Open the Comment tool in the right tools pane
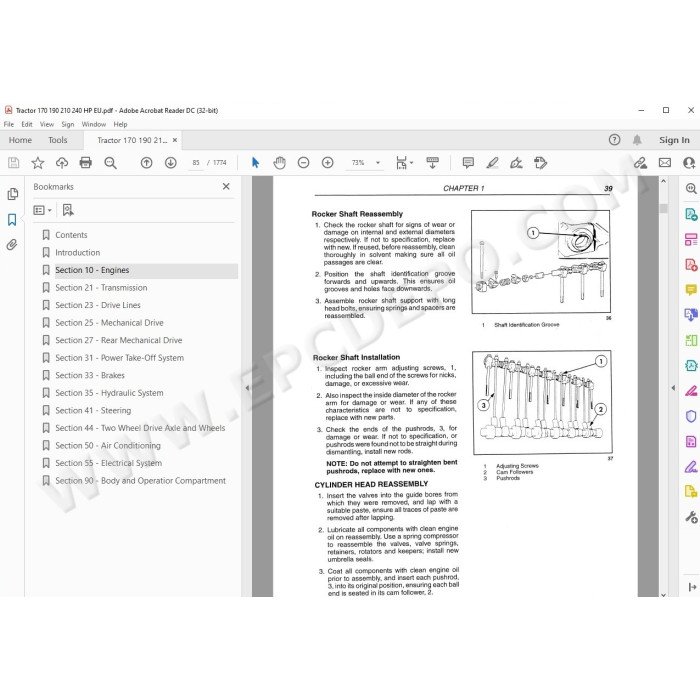This screenshot has width=700, height=700. click(691, 290)
